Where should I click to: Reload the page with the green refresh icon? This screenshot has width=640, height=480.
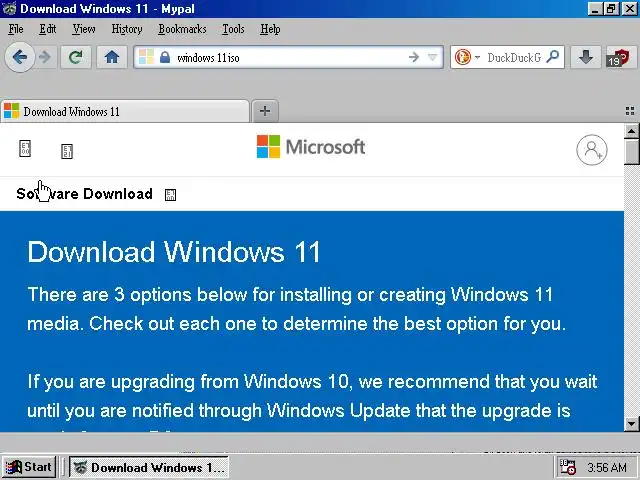click(x=76, y=57)
